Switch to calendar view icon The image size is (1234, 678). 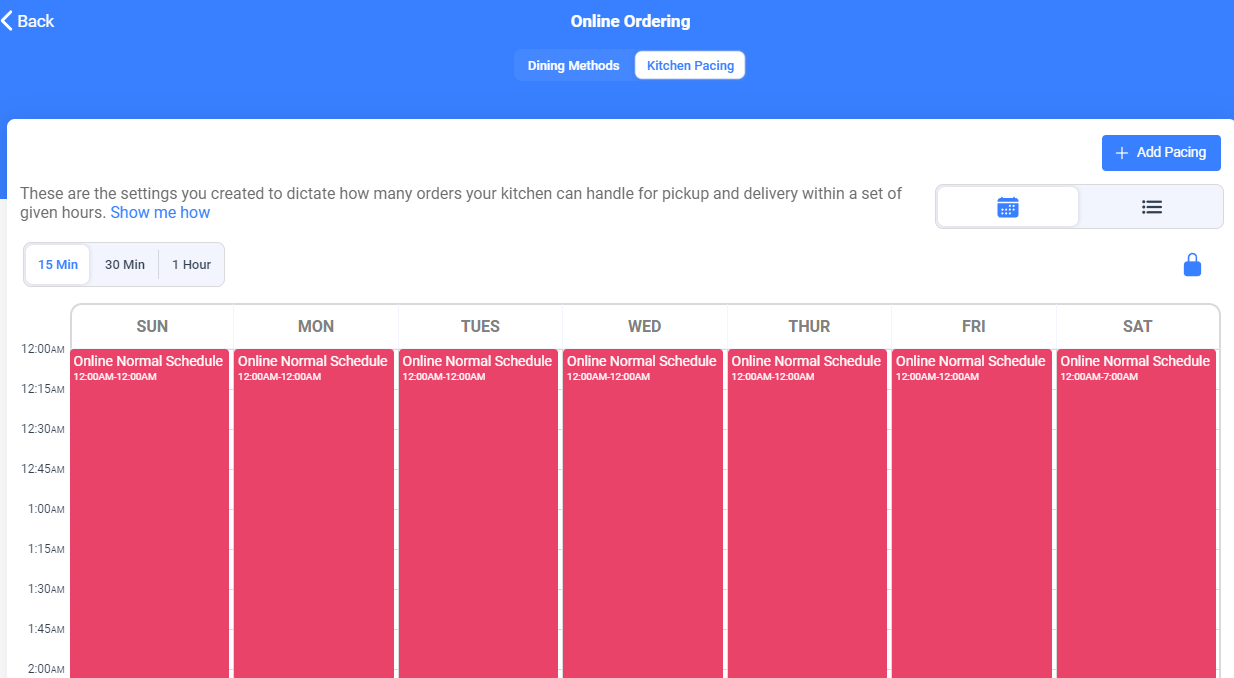click(1008, 207)
